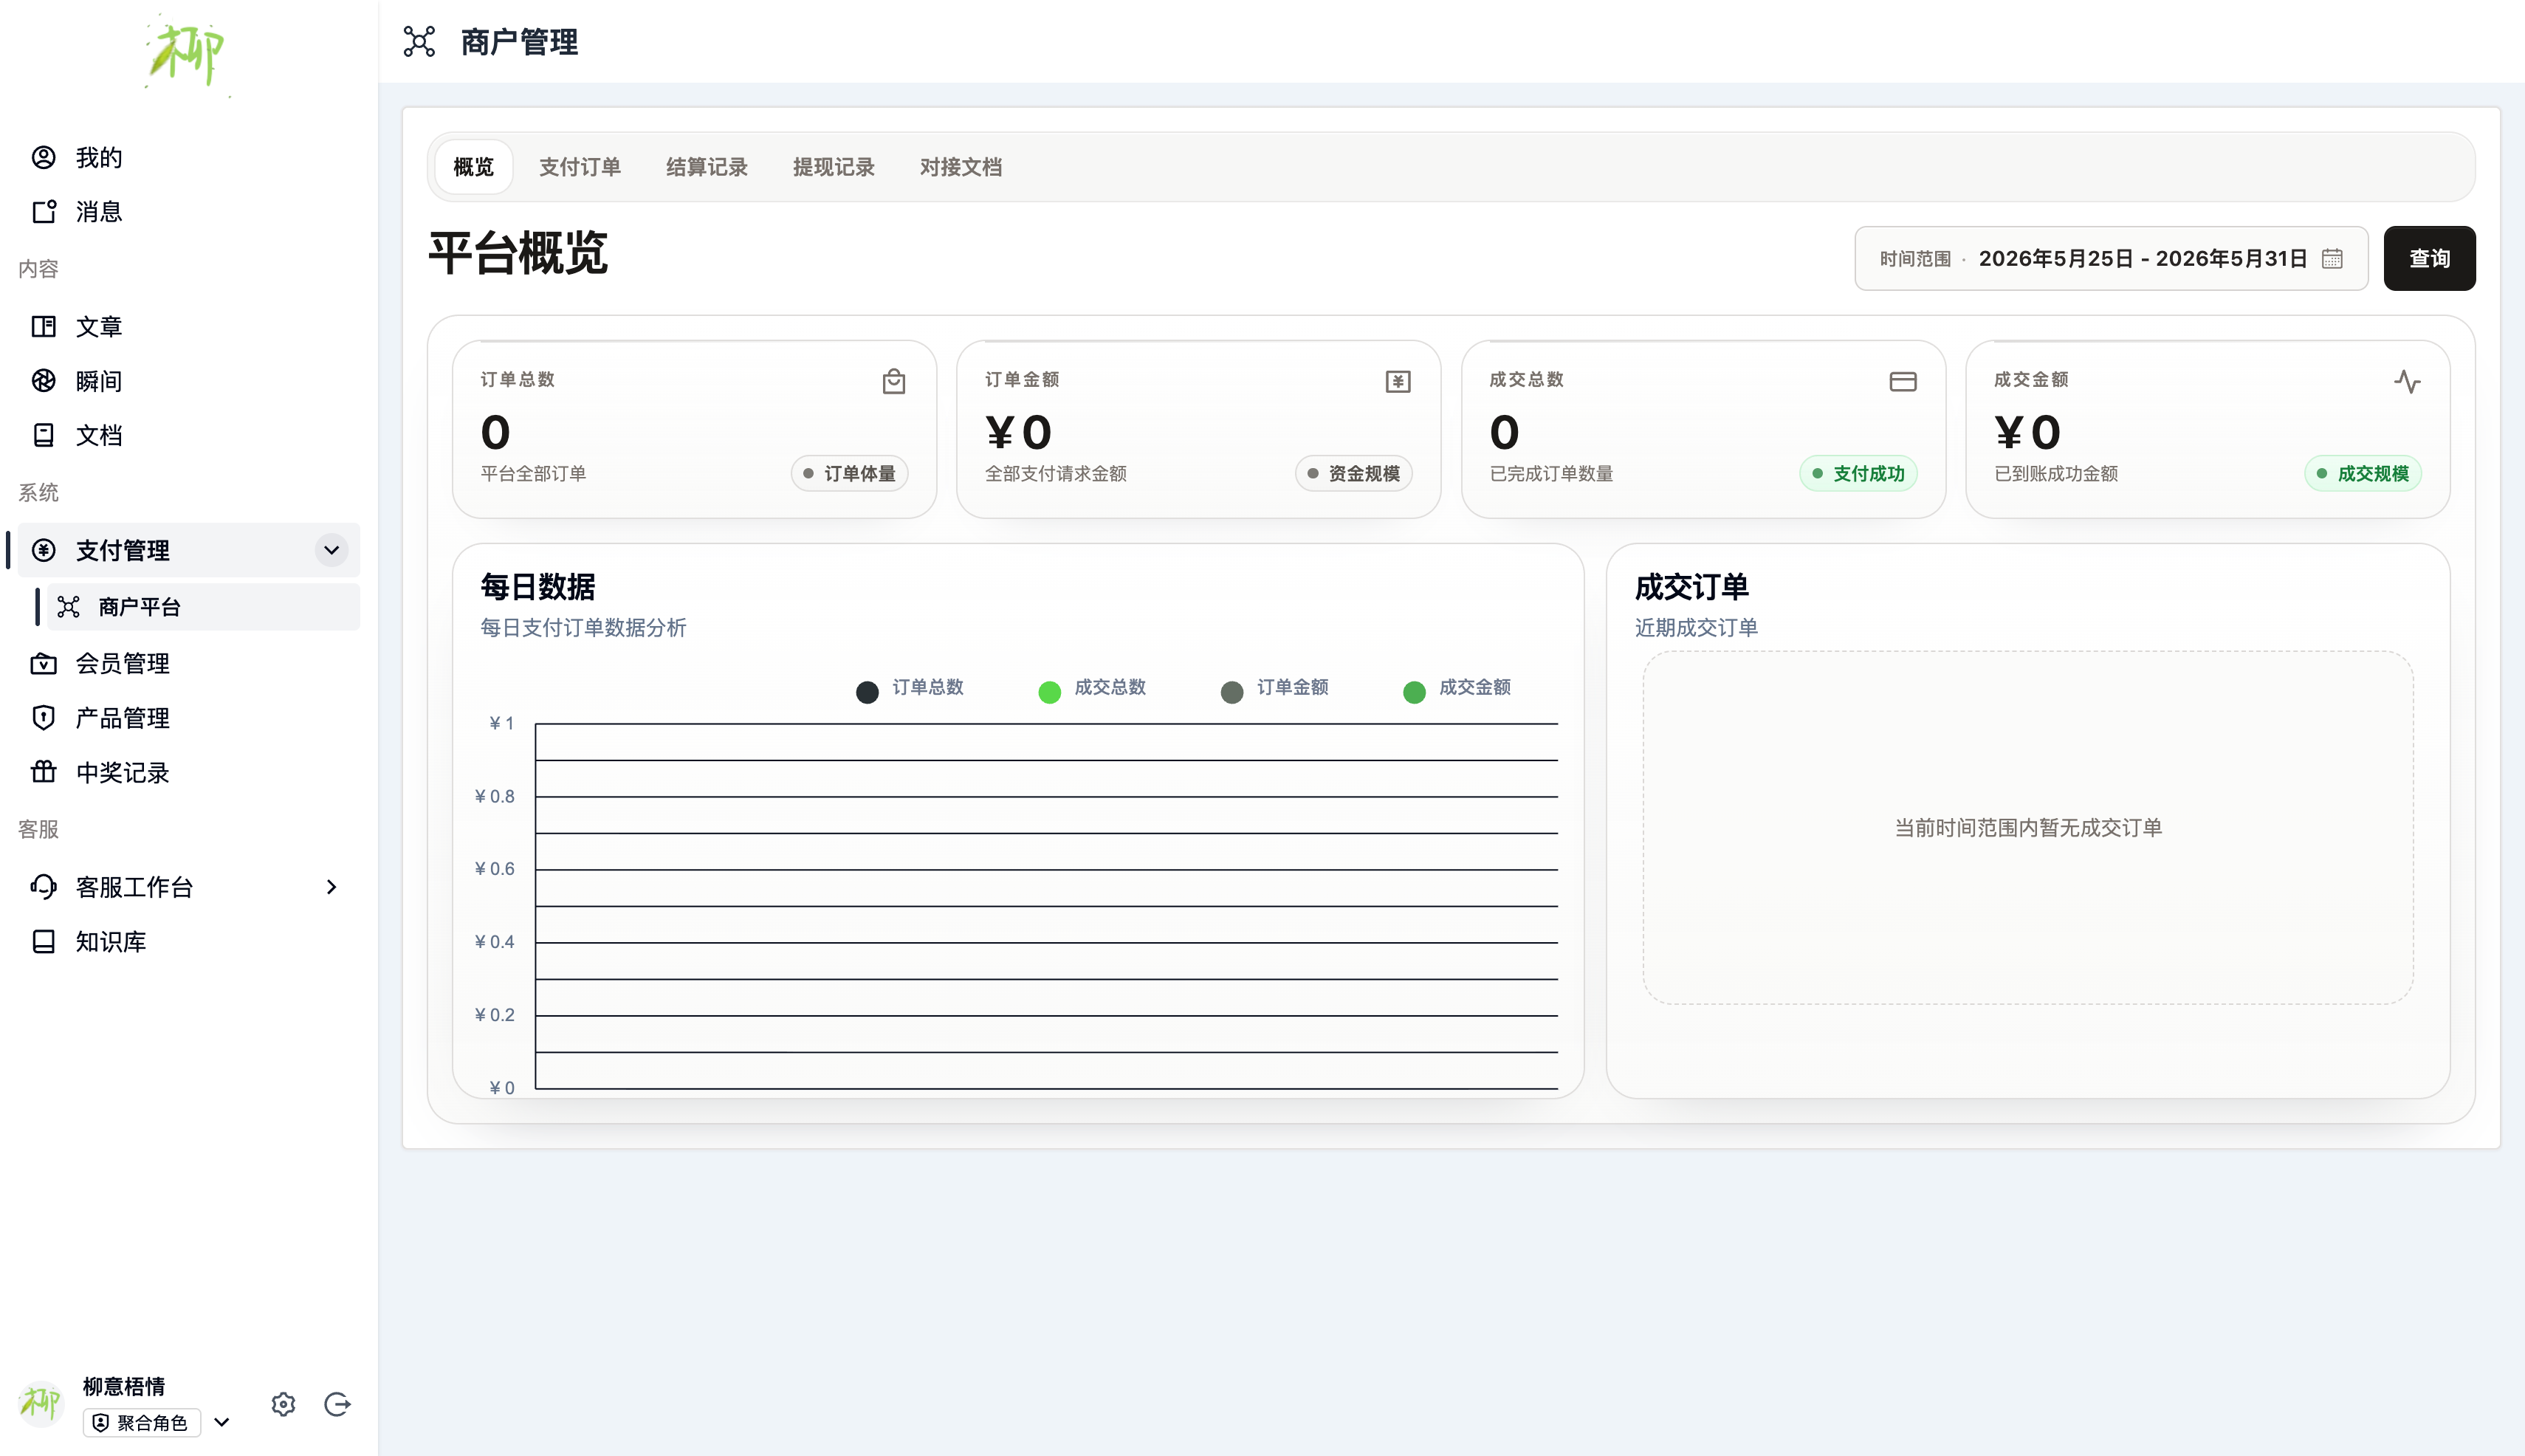Click the activity pulse icon in 成交金额 card
The image size is (2525, 1456).
point(2407,381)
